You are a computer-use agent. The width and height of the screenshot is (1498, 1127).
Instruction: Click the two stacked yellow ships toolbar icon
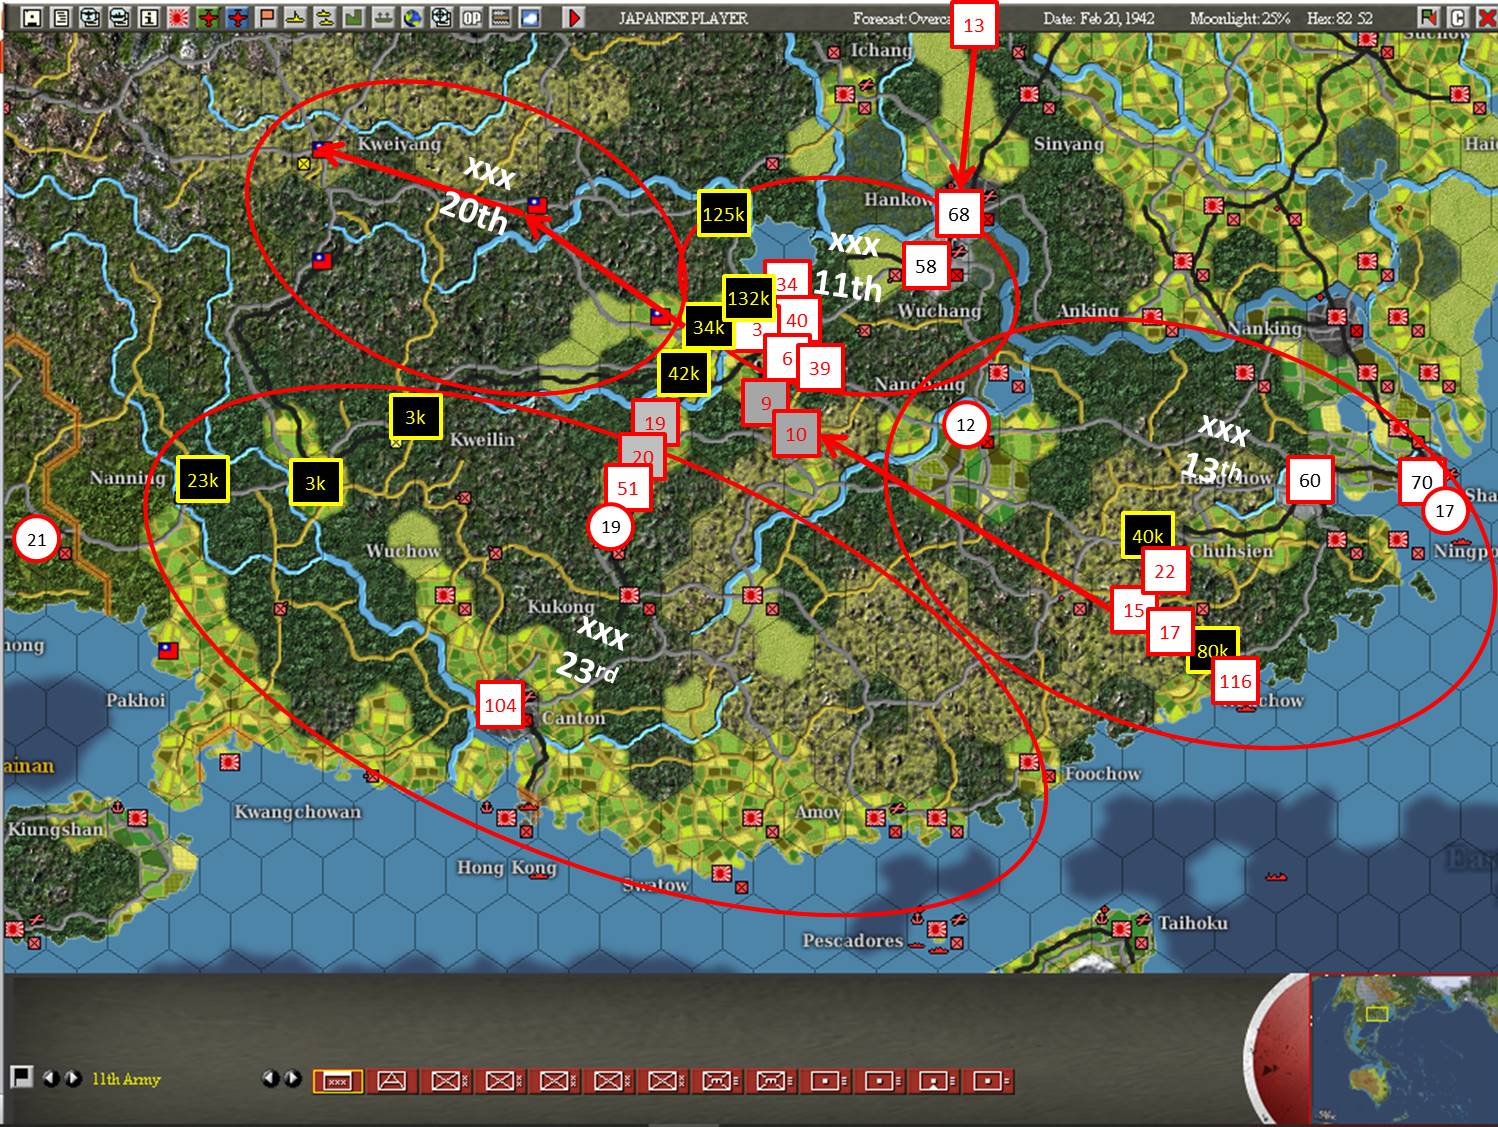tap(325, 18)
